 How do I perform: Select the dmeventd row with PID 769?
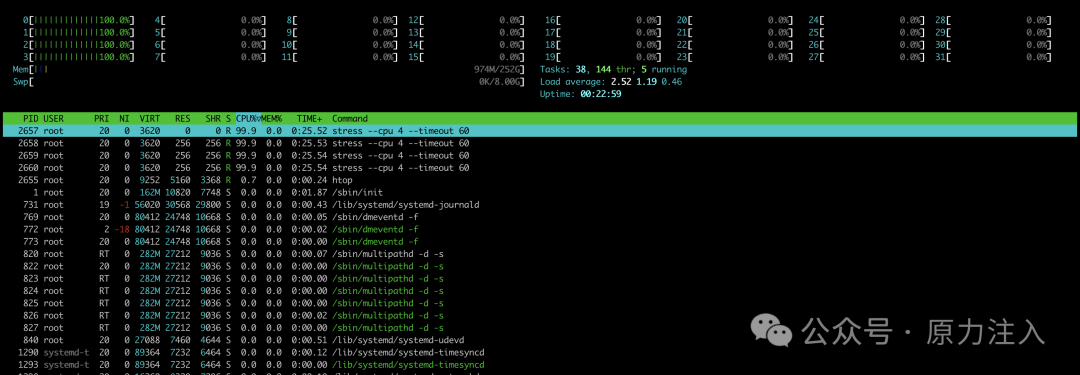click(539, 217)
